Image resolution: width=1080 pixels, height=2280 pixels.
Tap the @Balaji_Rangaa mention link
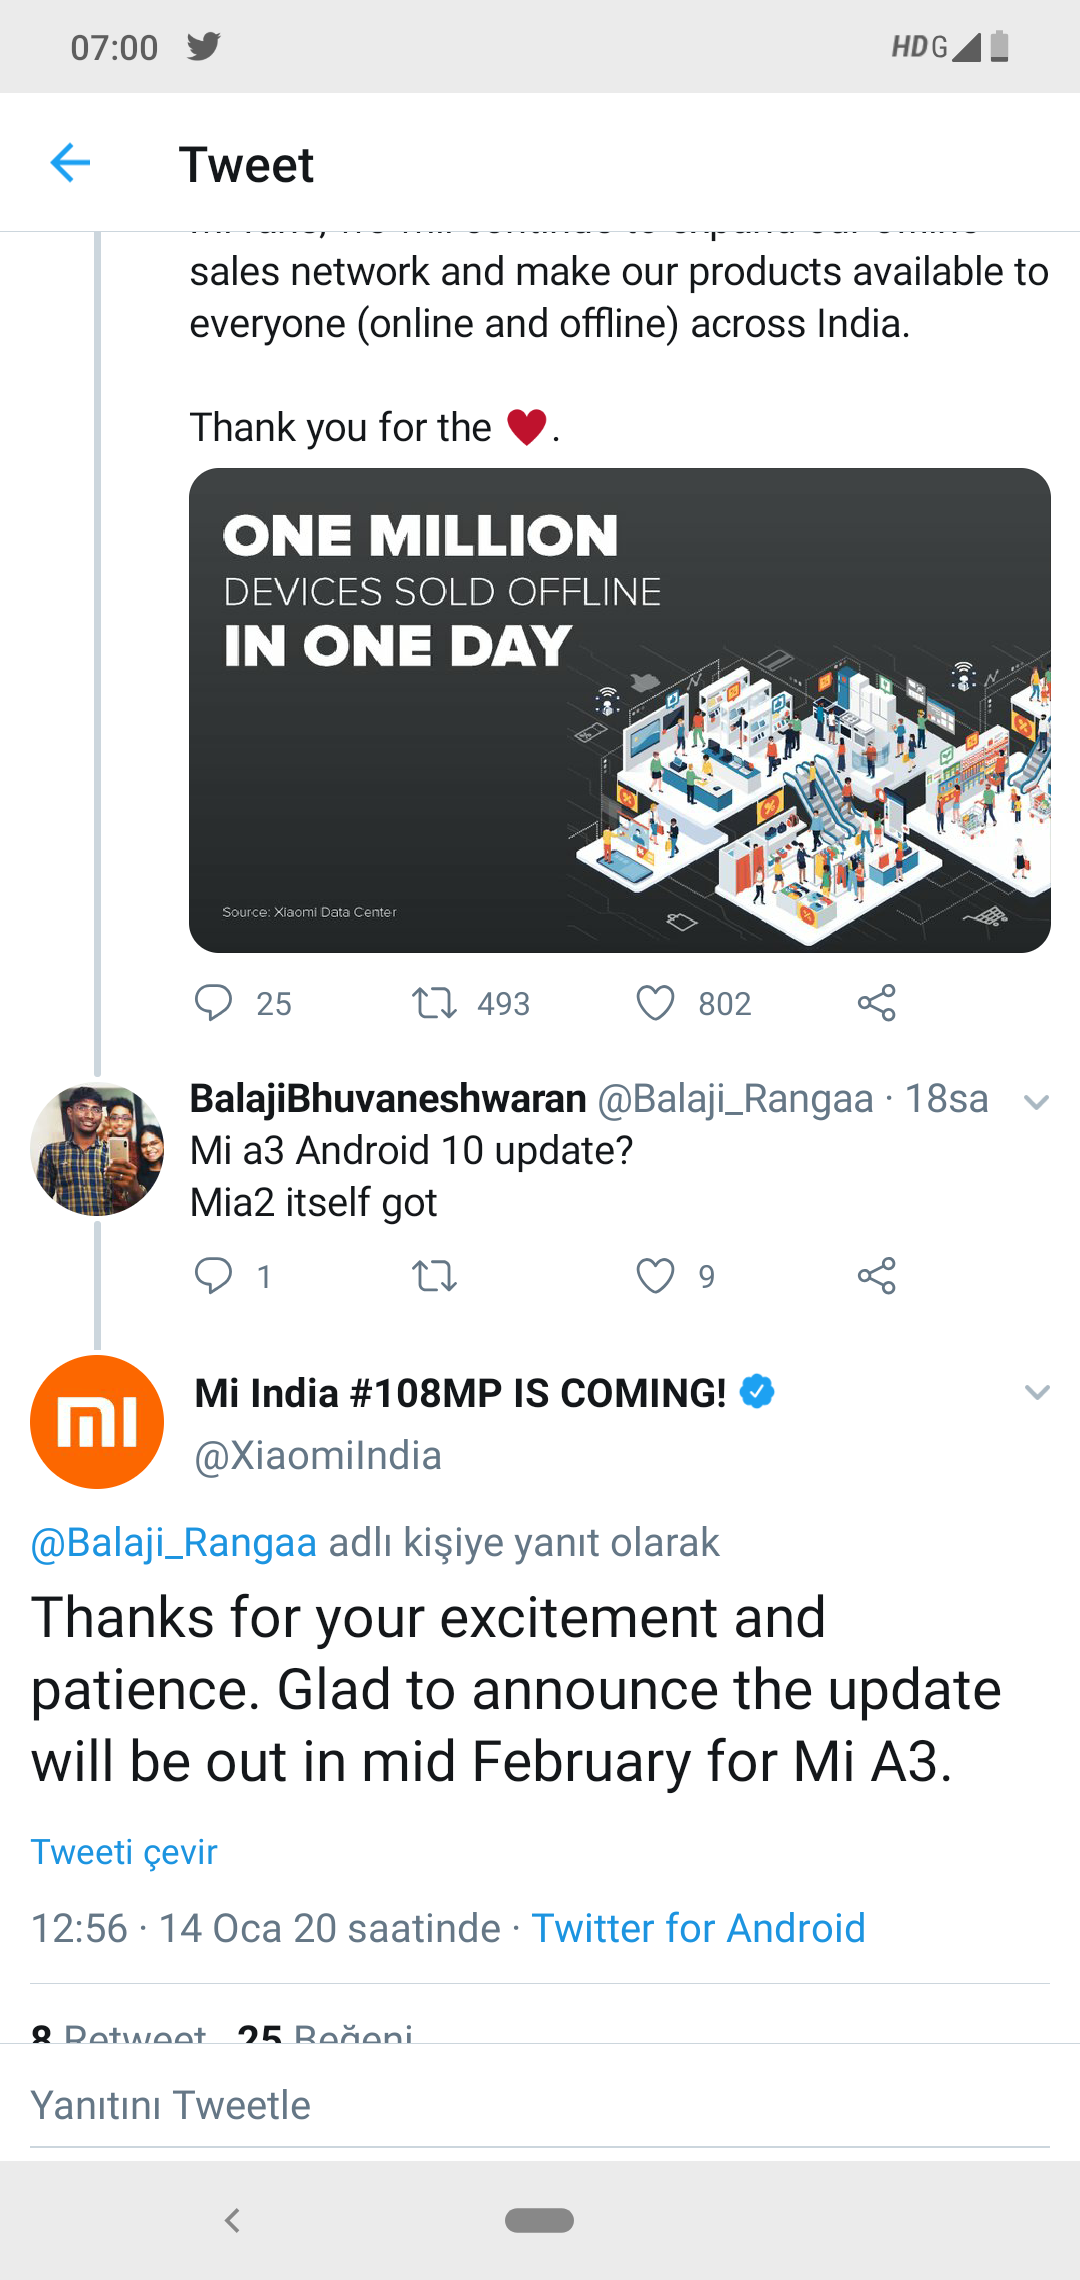tap(174, 1543)
